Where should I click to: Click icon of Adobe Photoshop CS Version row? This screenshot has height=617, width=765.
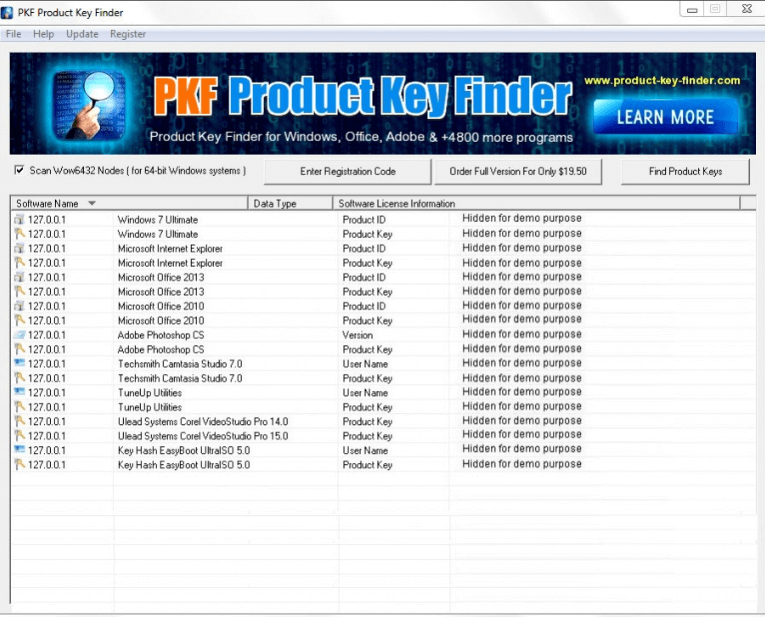pos(19,335)
